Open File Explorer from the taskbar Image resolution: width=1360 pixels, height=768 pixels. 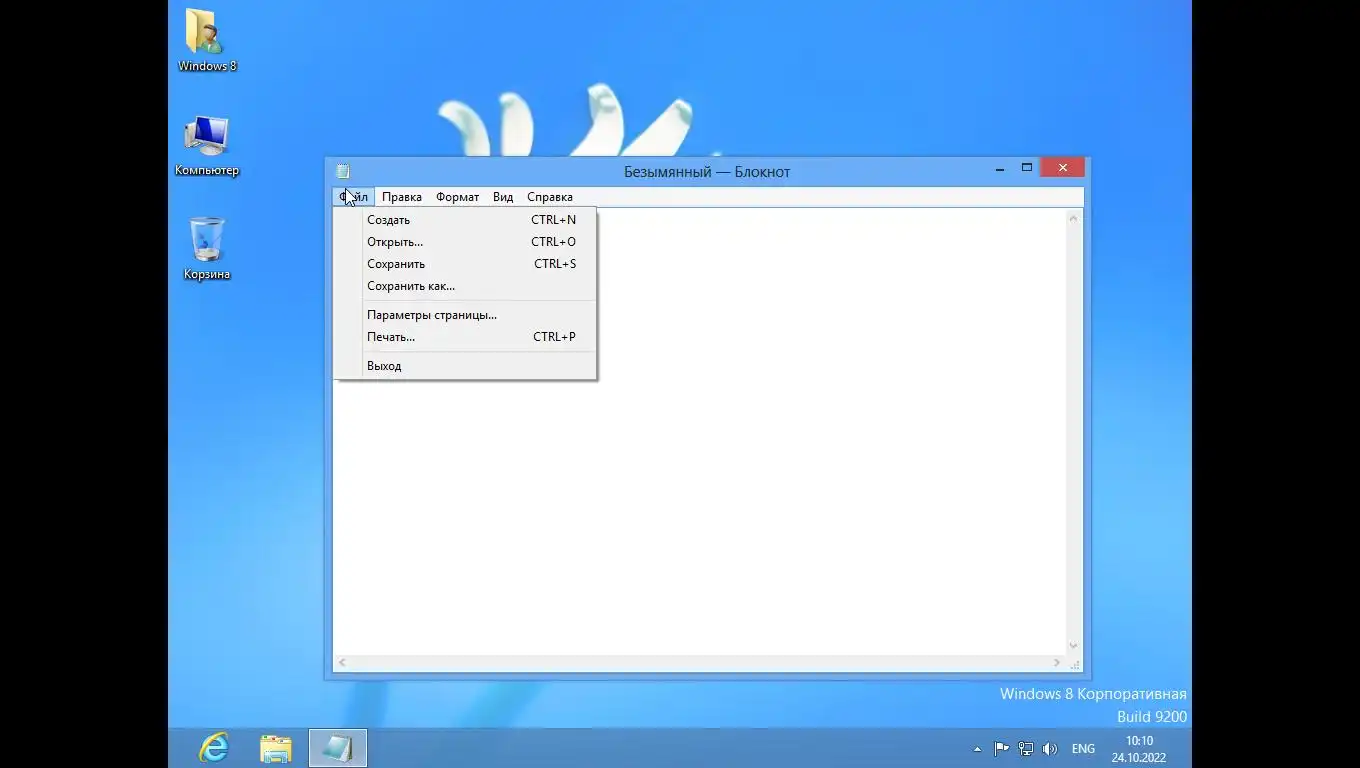[276, 748]
